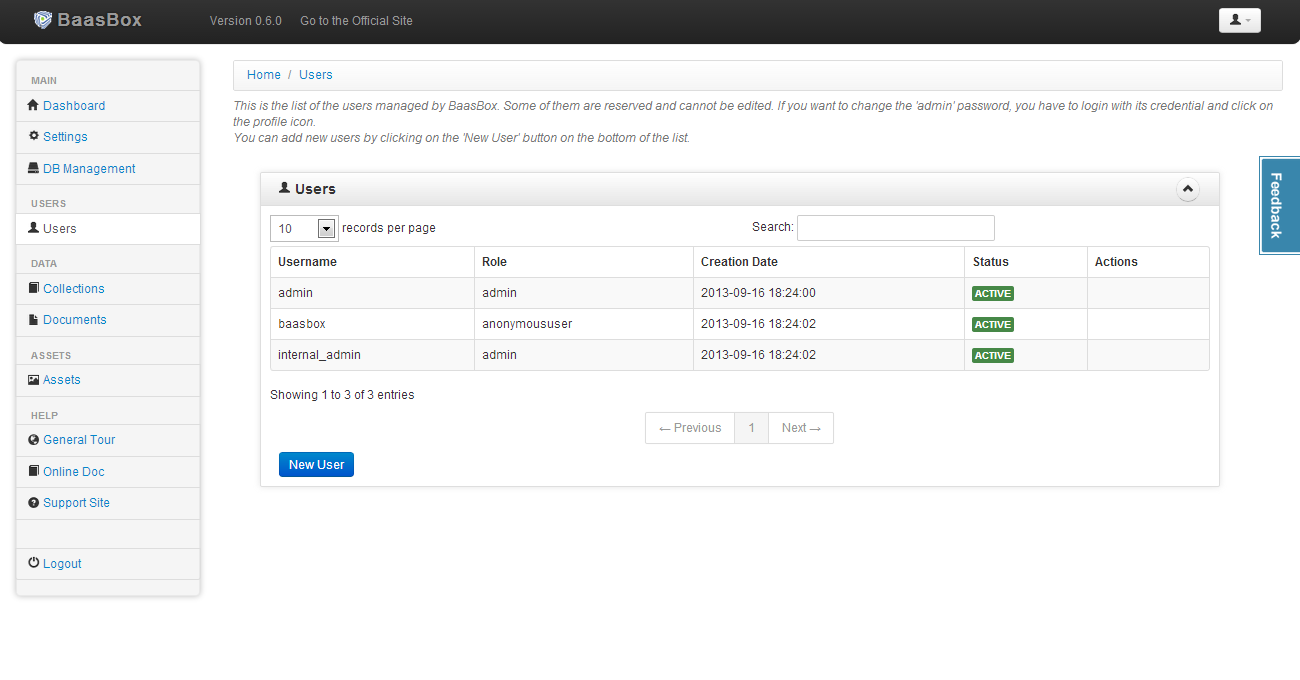The height and width of the screenshot is (680, 1300).
Task: Open Assets from the sidebar
Action: [61, 379]
